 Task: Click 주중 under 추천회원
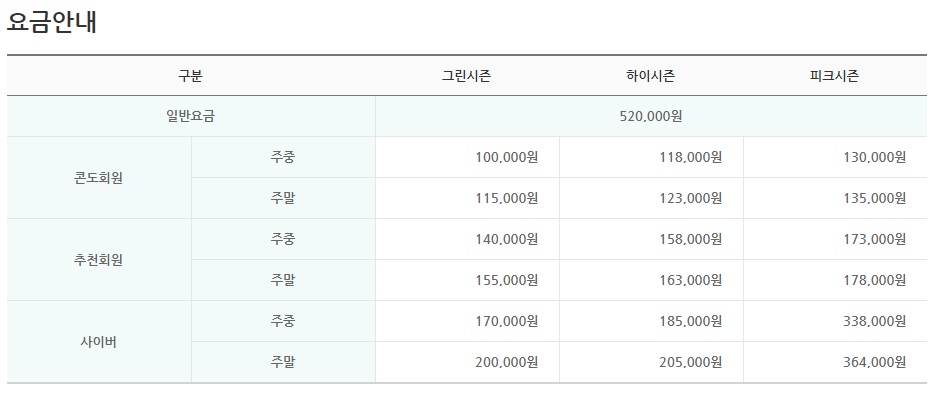[x=283, y=239]
